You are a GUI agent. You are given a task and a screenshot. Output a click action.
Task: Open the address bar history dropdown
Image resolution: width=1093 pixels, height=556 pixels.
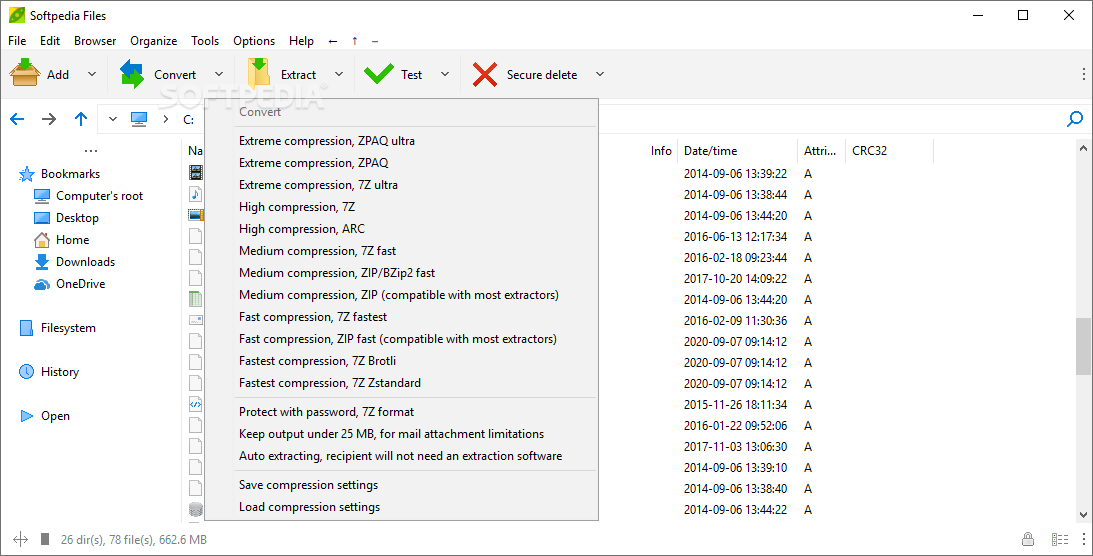[x=113, y=119]
